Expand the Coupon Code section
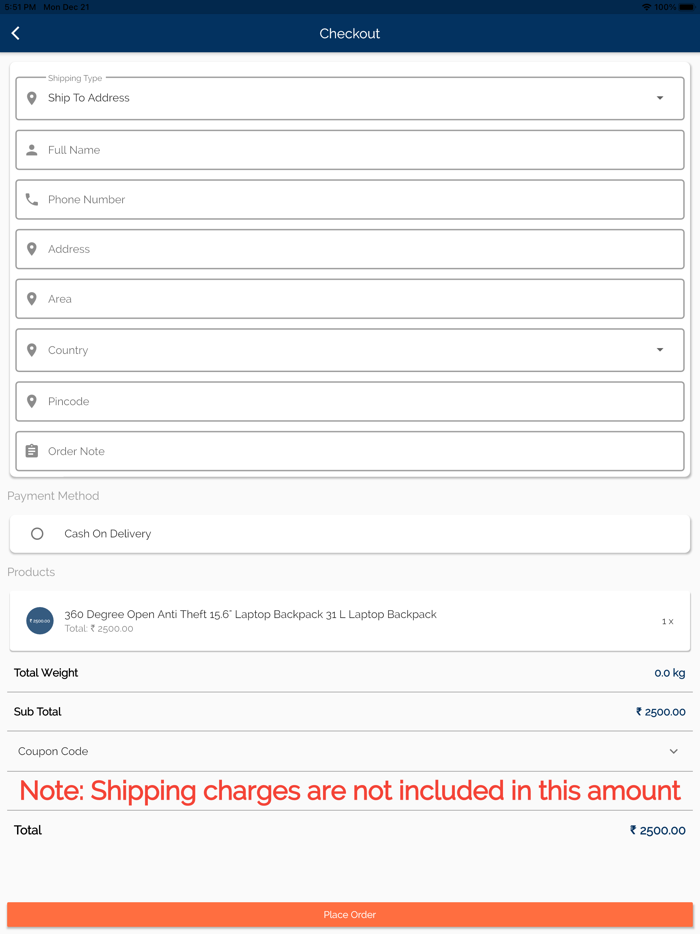700x934 pixels. click(673, 751)
